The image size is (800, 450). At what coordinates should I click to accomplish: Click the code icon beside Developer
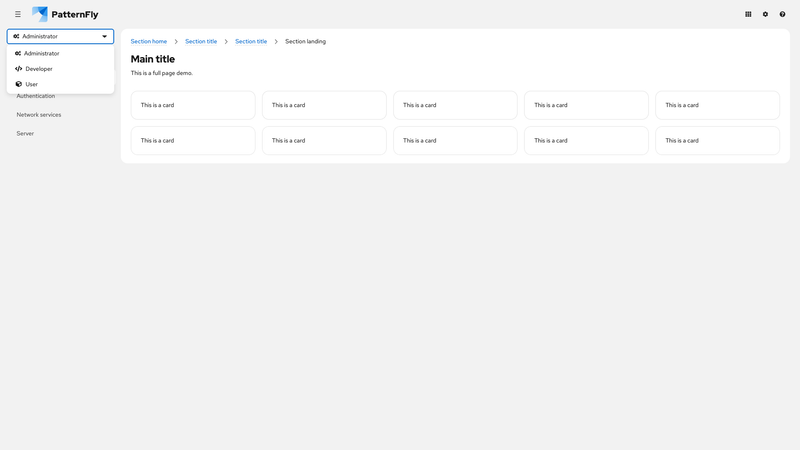(x=18, y=68)
